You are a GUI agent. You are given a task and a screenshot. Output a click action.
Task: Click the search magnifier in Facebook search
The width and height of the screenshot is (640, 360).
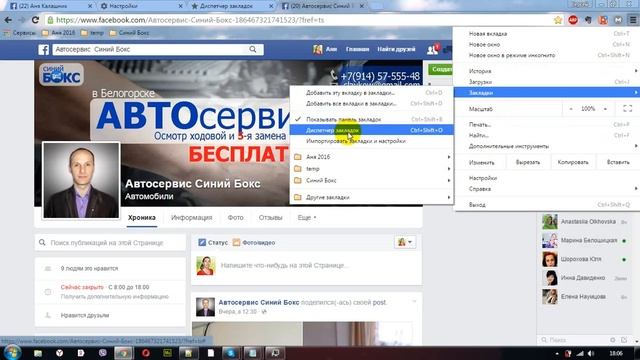click(253, 49)
